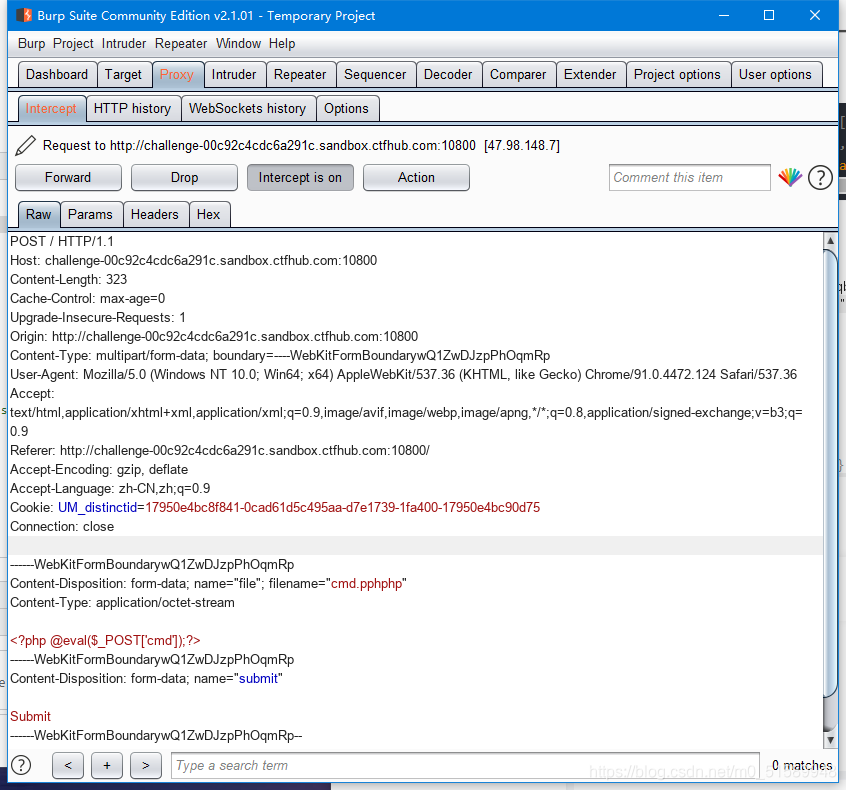Open the help question mark near comment field
The image size is (846, 790).
pos(820,178)
